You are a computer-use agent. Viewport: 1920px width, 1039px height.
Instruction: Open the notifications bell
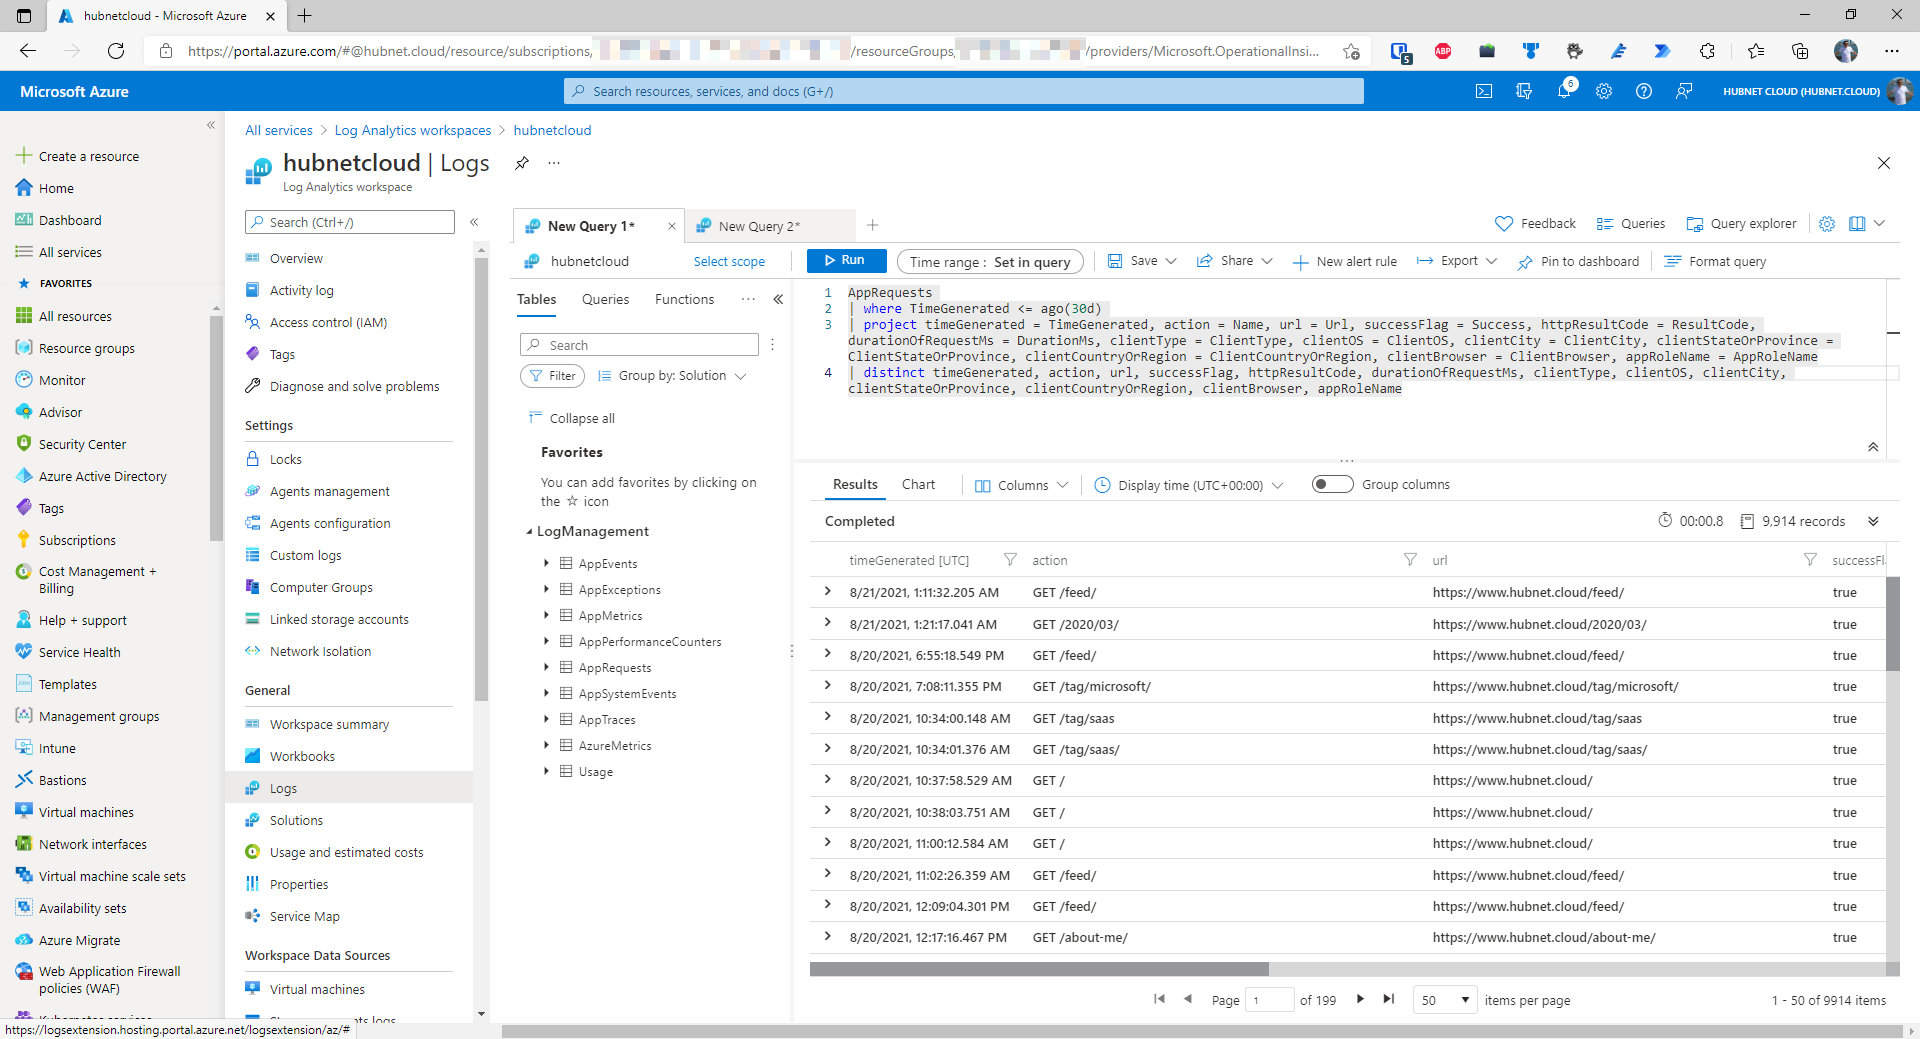[x=1564, y=91]
